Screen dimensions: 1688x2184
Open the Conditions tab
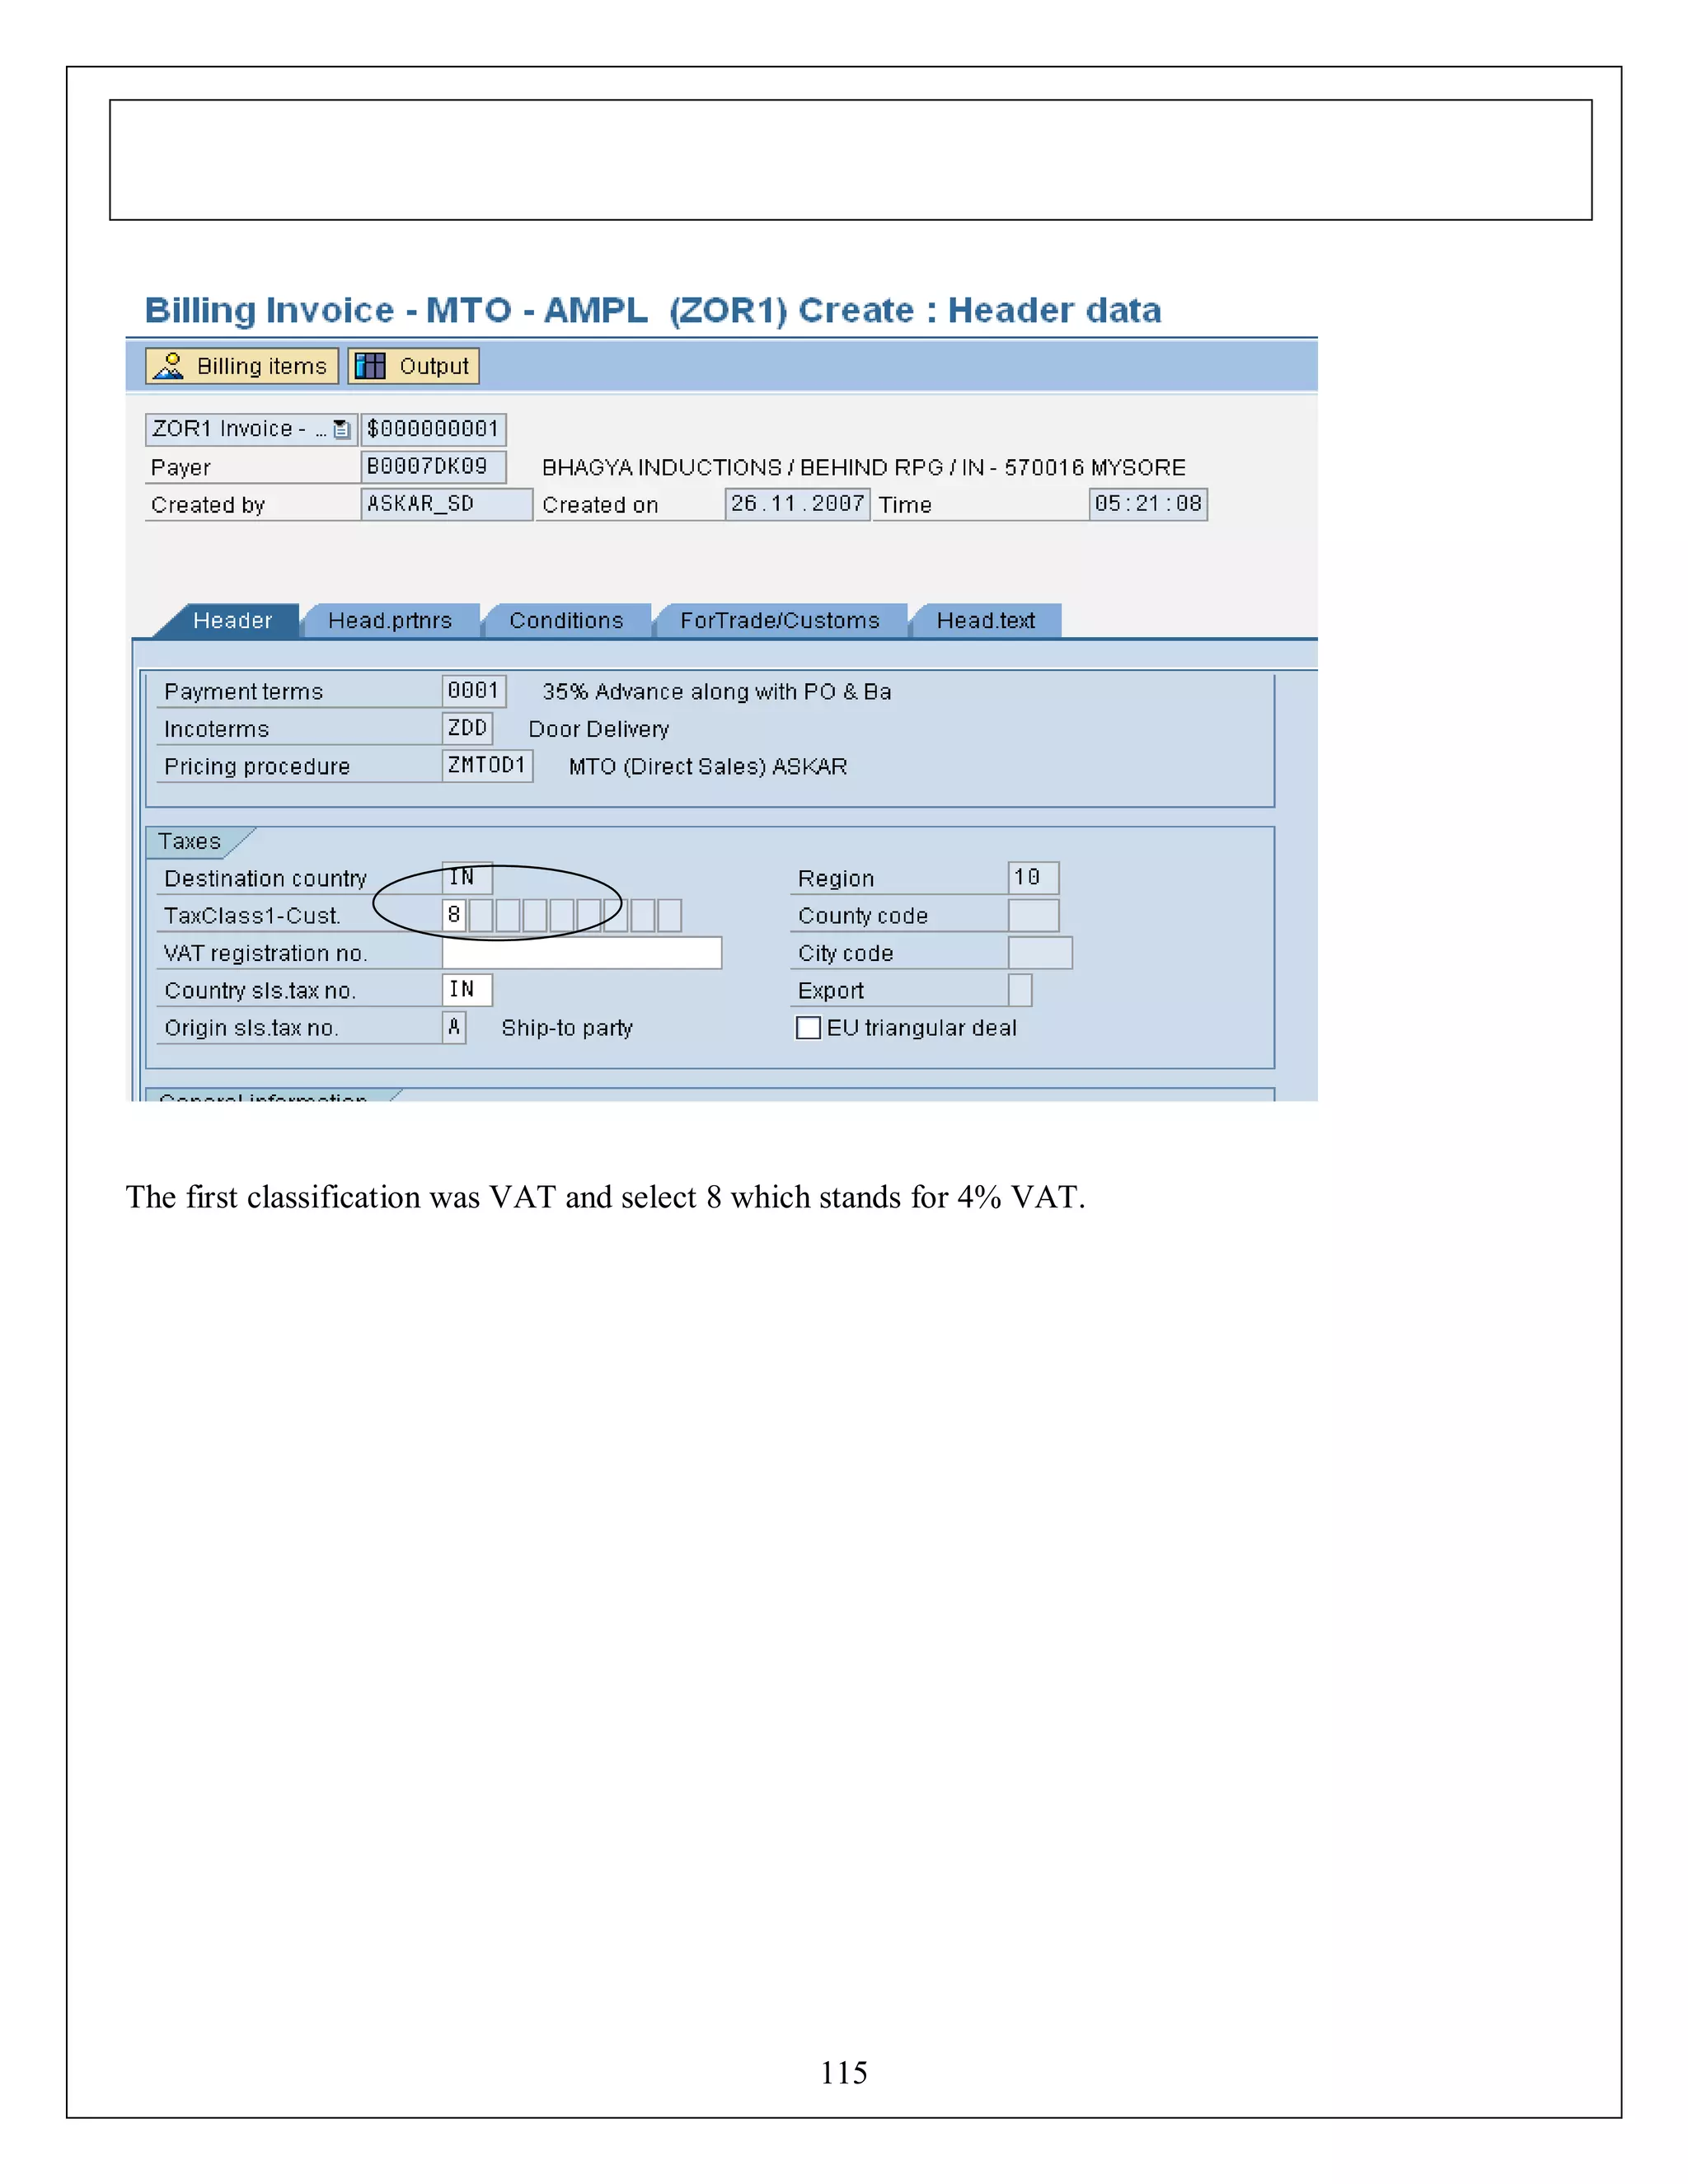tap(566, 621)
